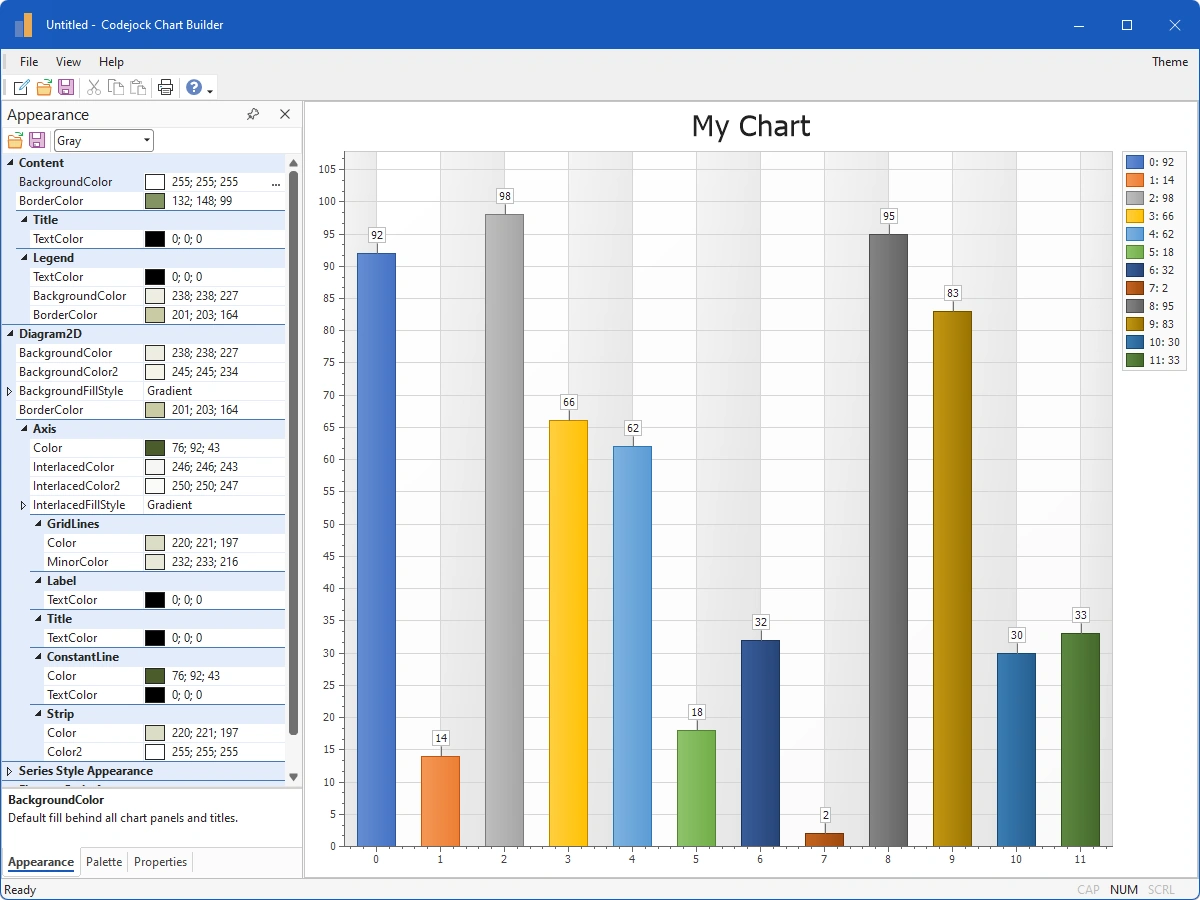Viewport: 1200px width, 900px height.
Task: Click the Cut scissors icon
Action: click(x=94, y=87)
